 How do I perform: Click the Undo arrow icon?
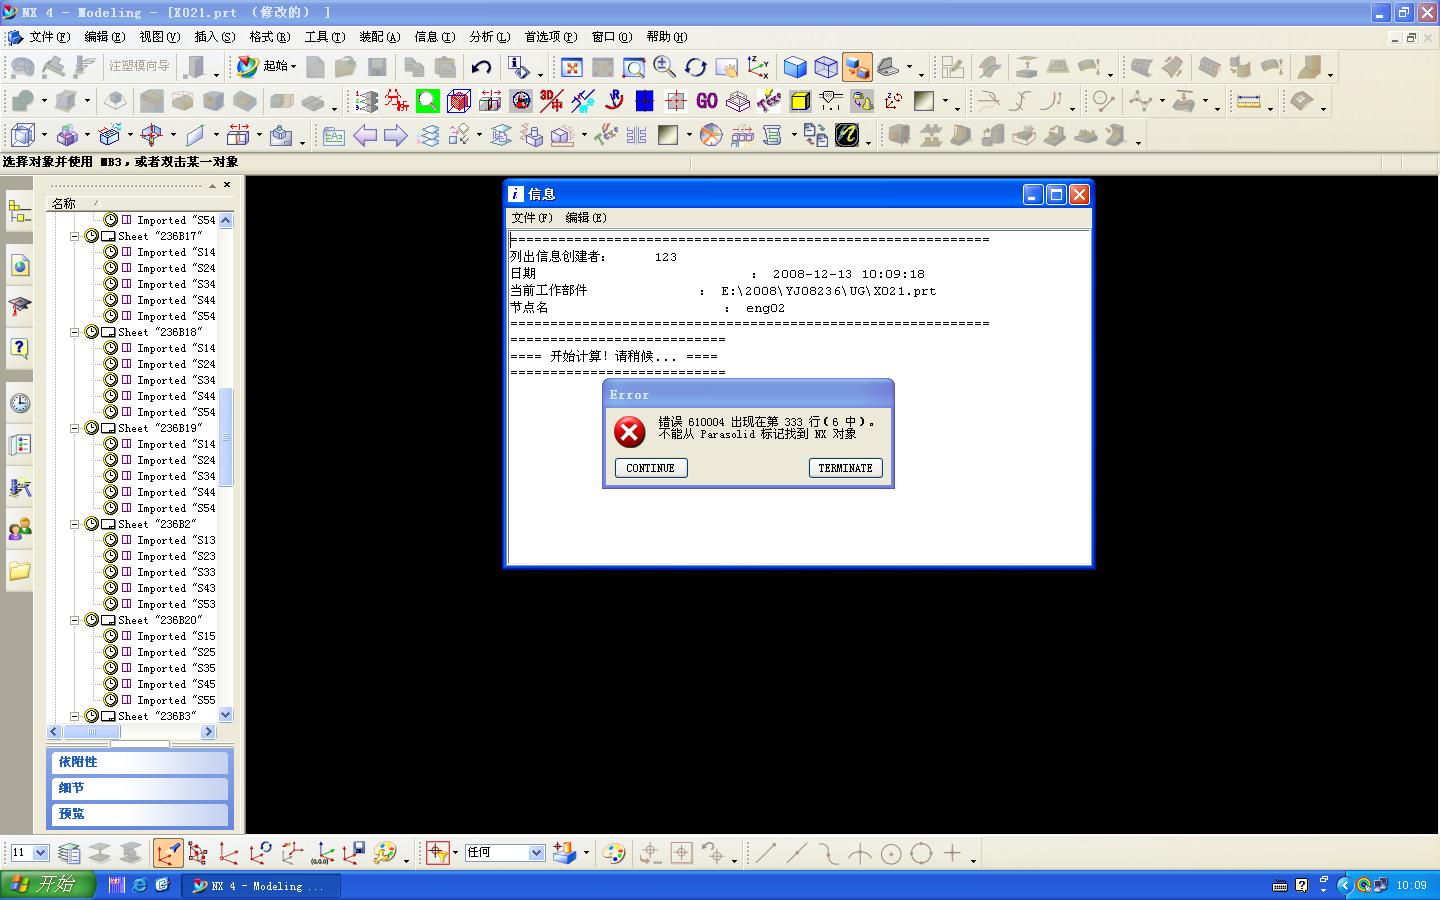point(481,67)
